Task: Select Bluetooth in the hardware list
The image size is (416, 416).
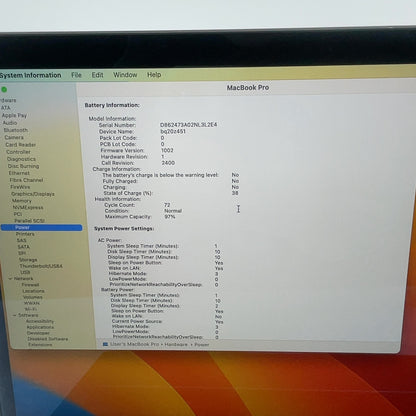Action: tap(16, 130)
